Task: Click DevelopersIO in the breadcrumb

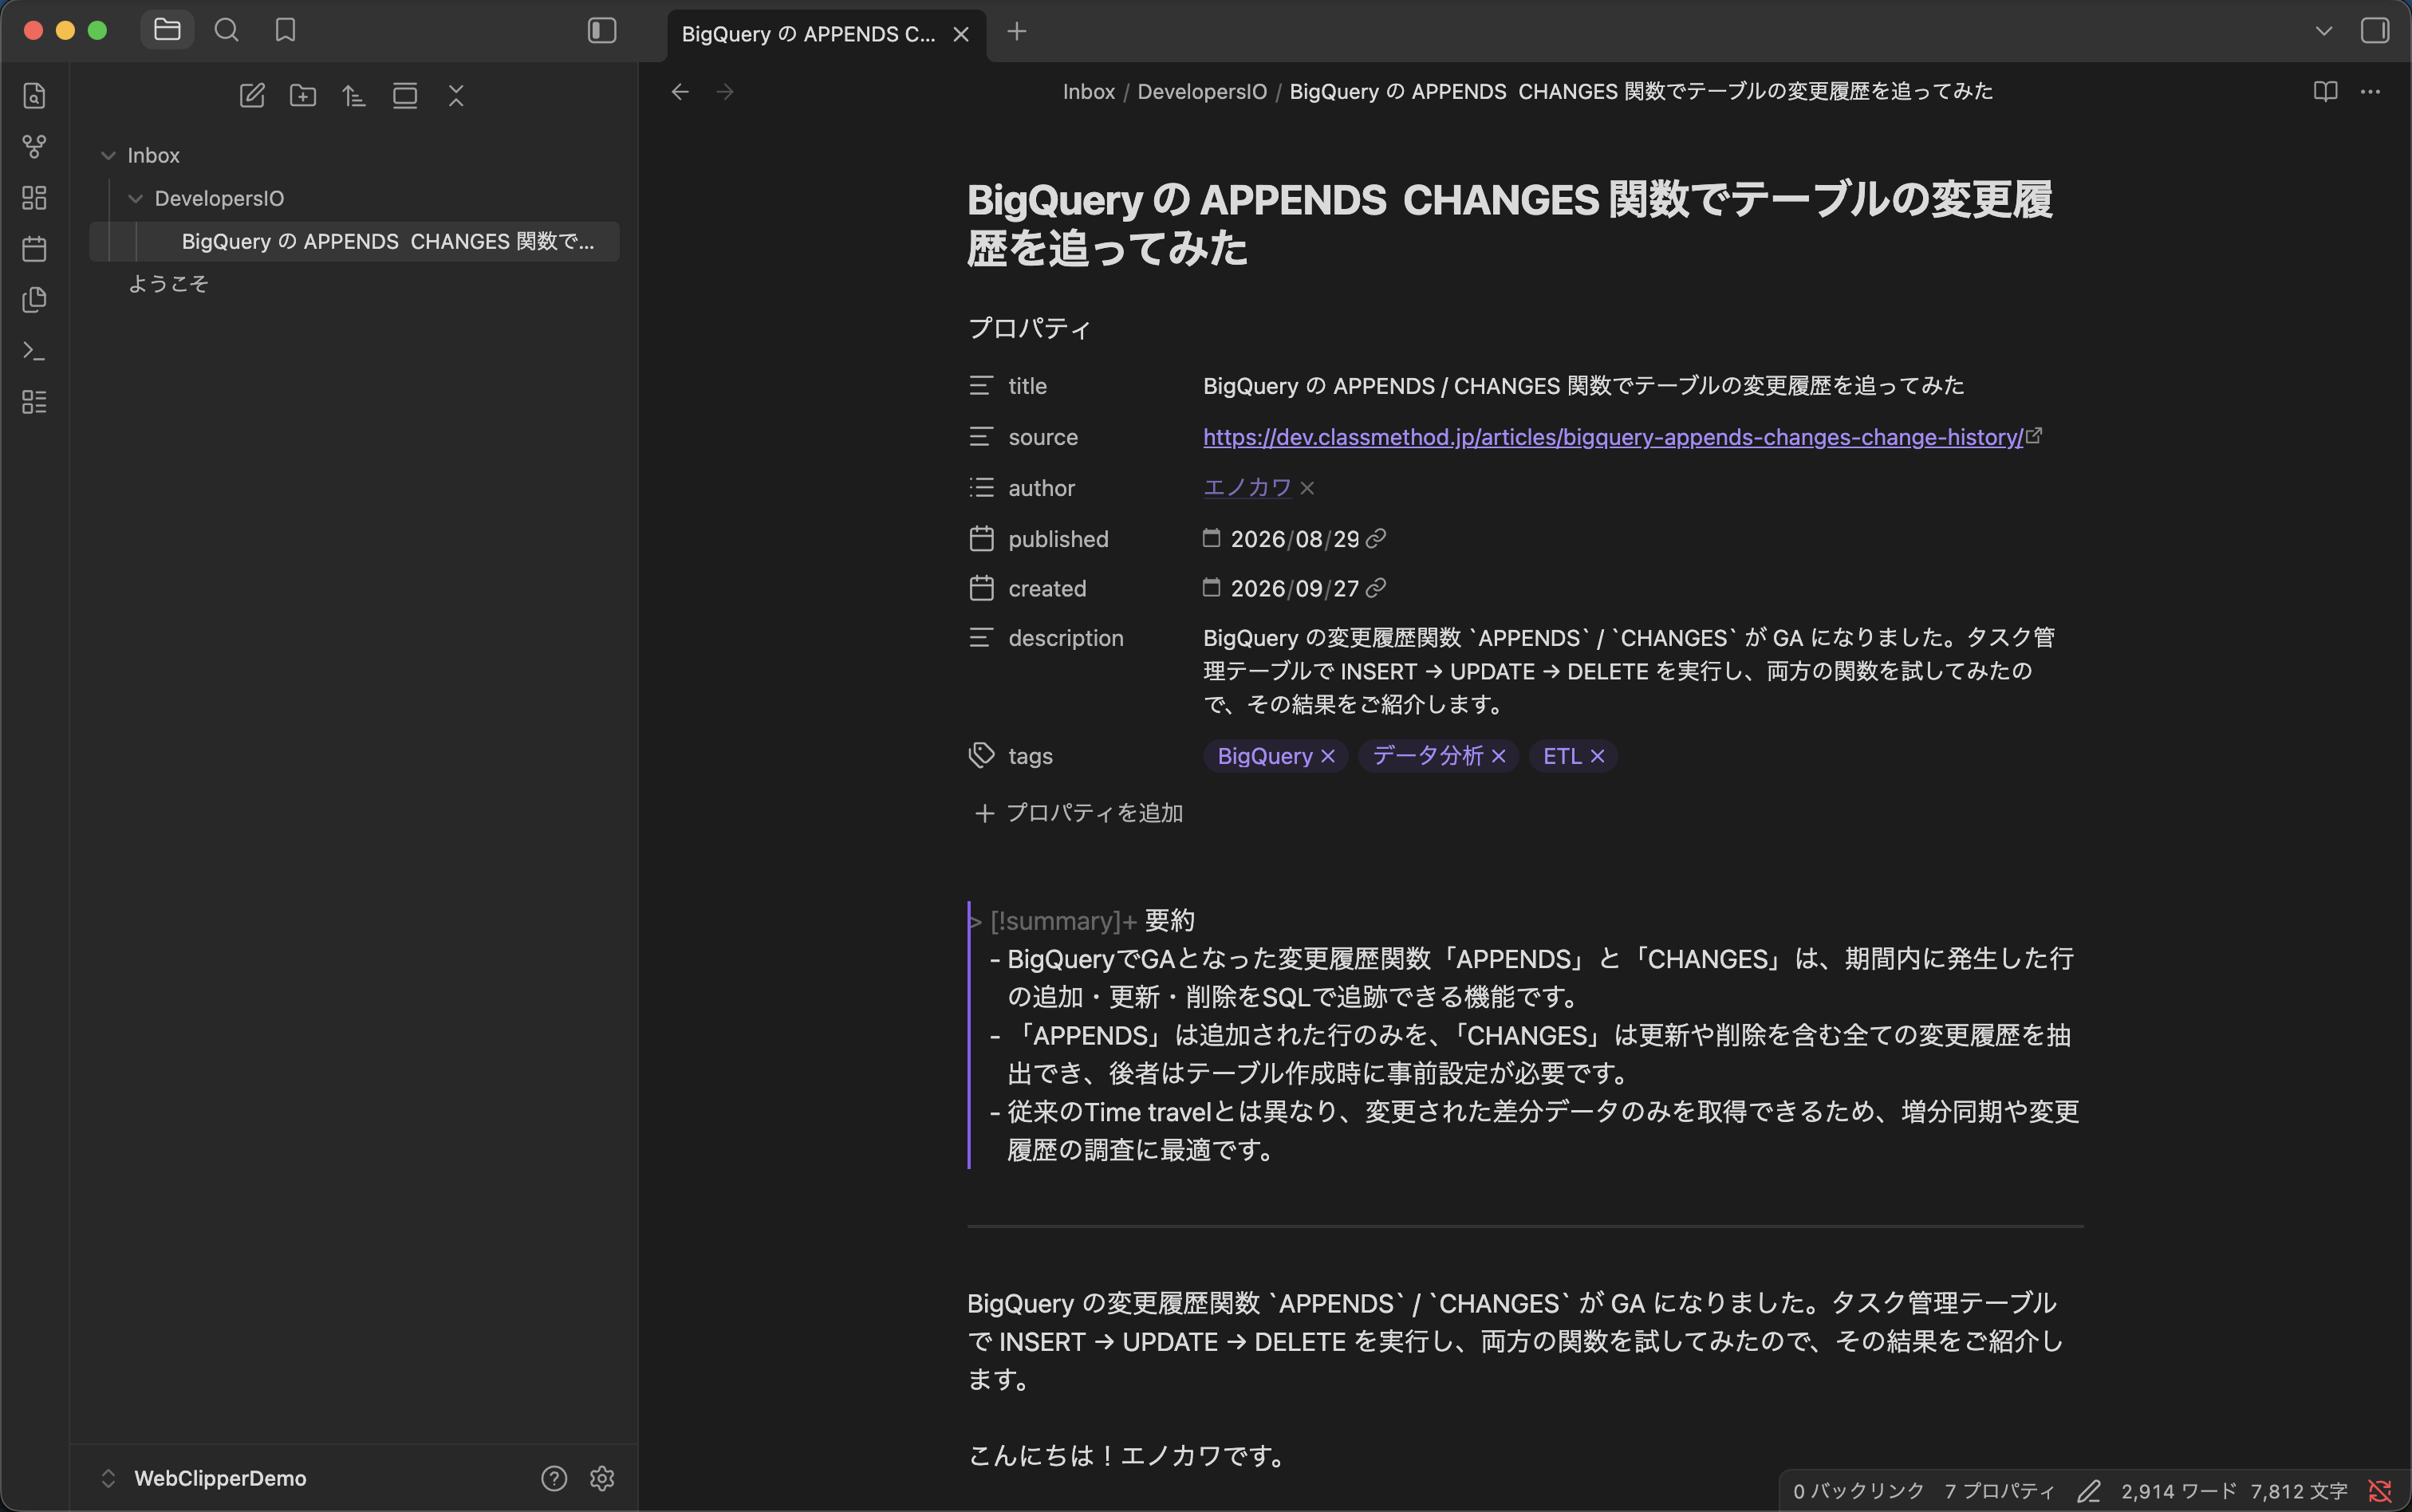Action: (1202, 92)
